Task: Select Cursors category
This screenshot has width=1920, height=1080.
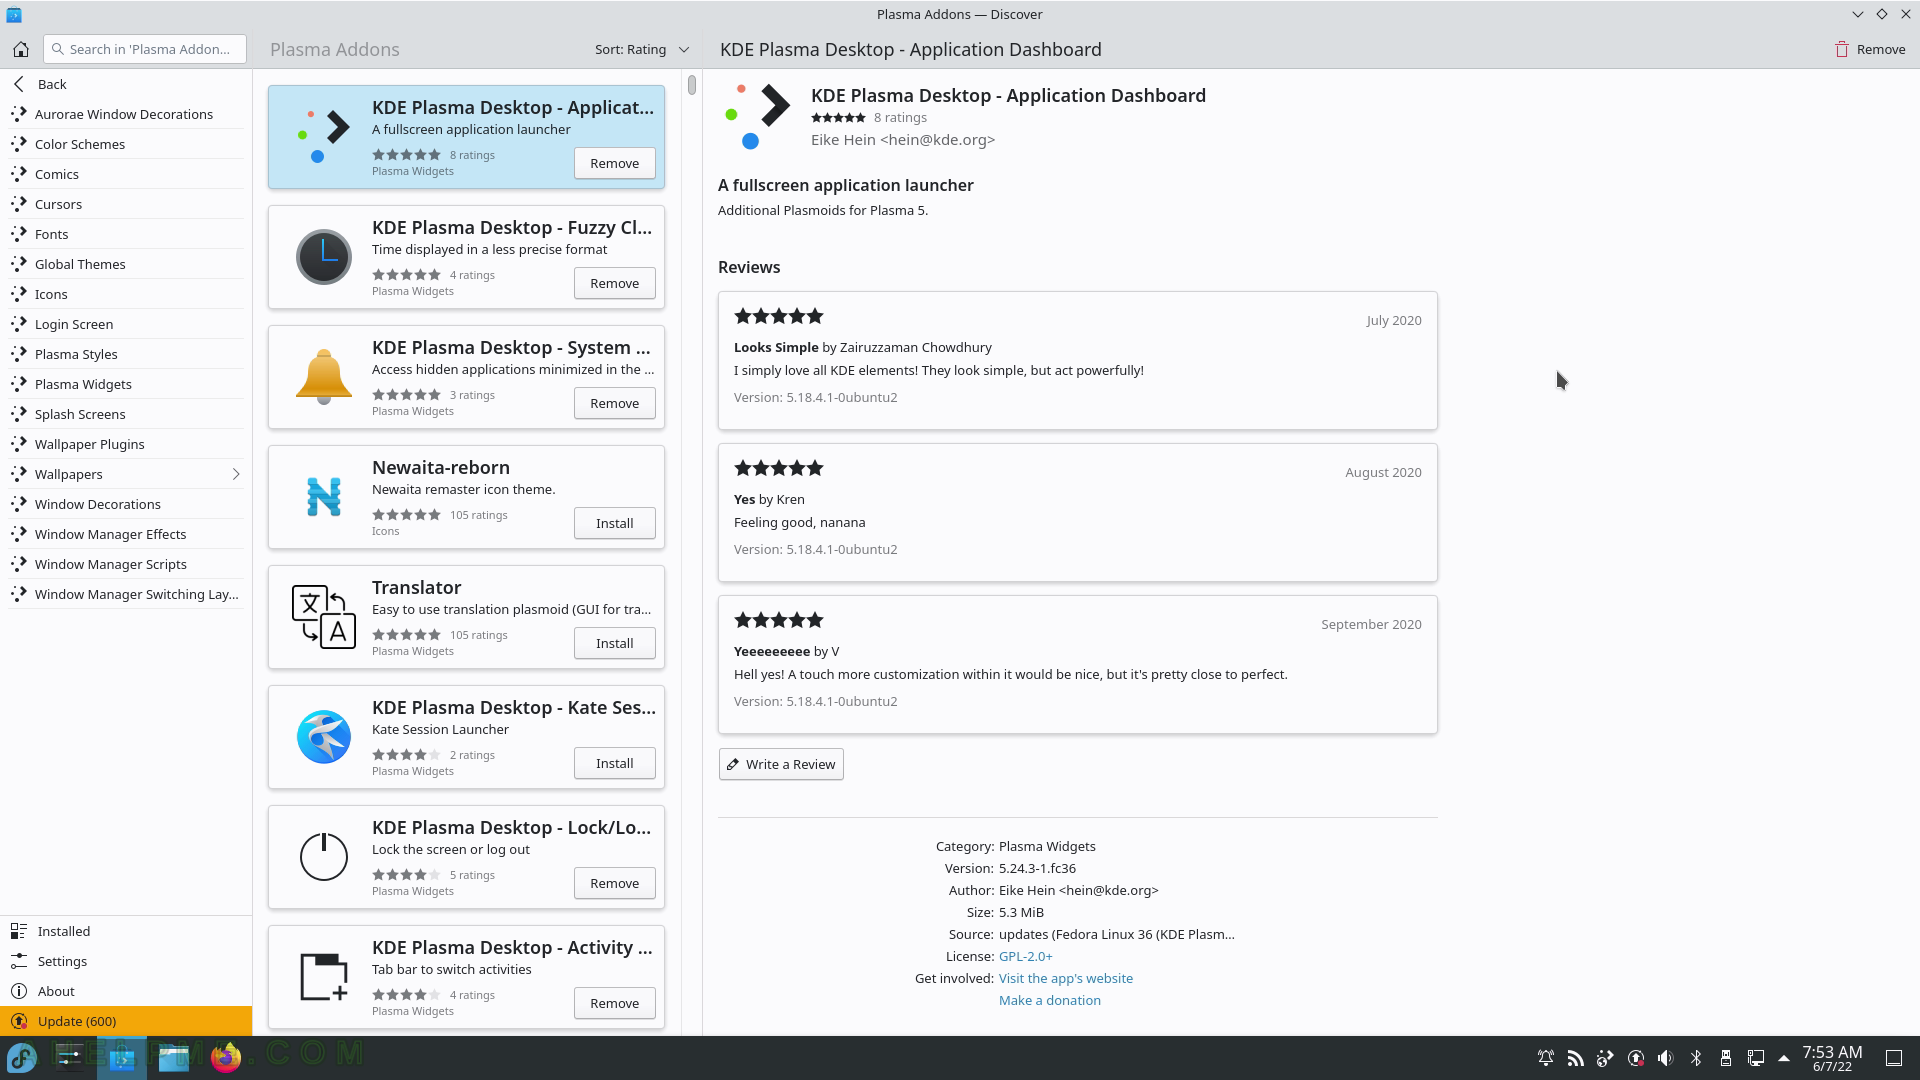Action: click(x=126, y=204)
